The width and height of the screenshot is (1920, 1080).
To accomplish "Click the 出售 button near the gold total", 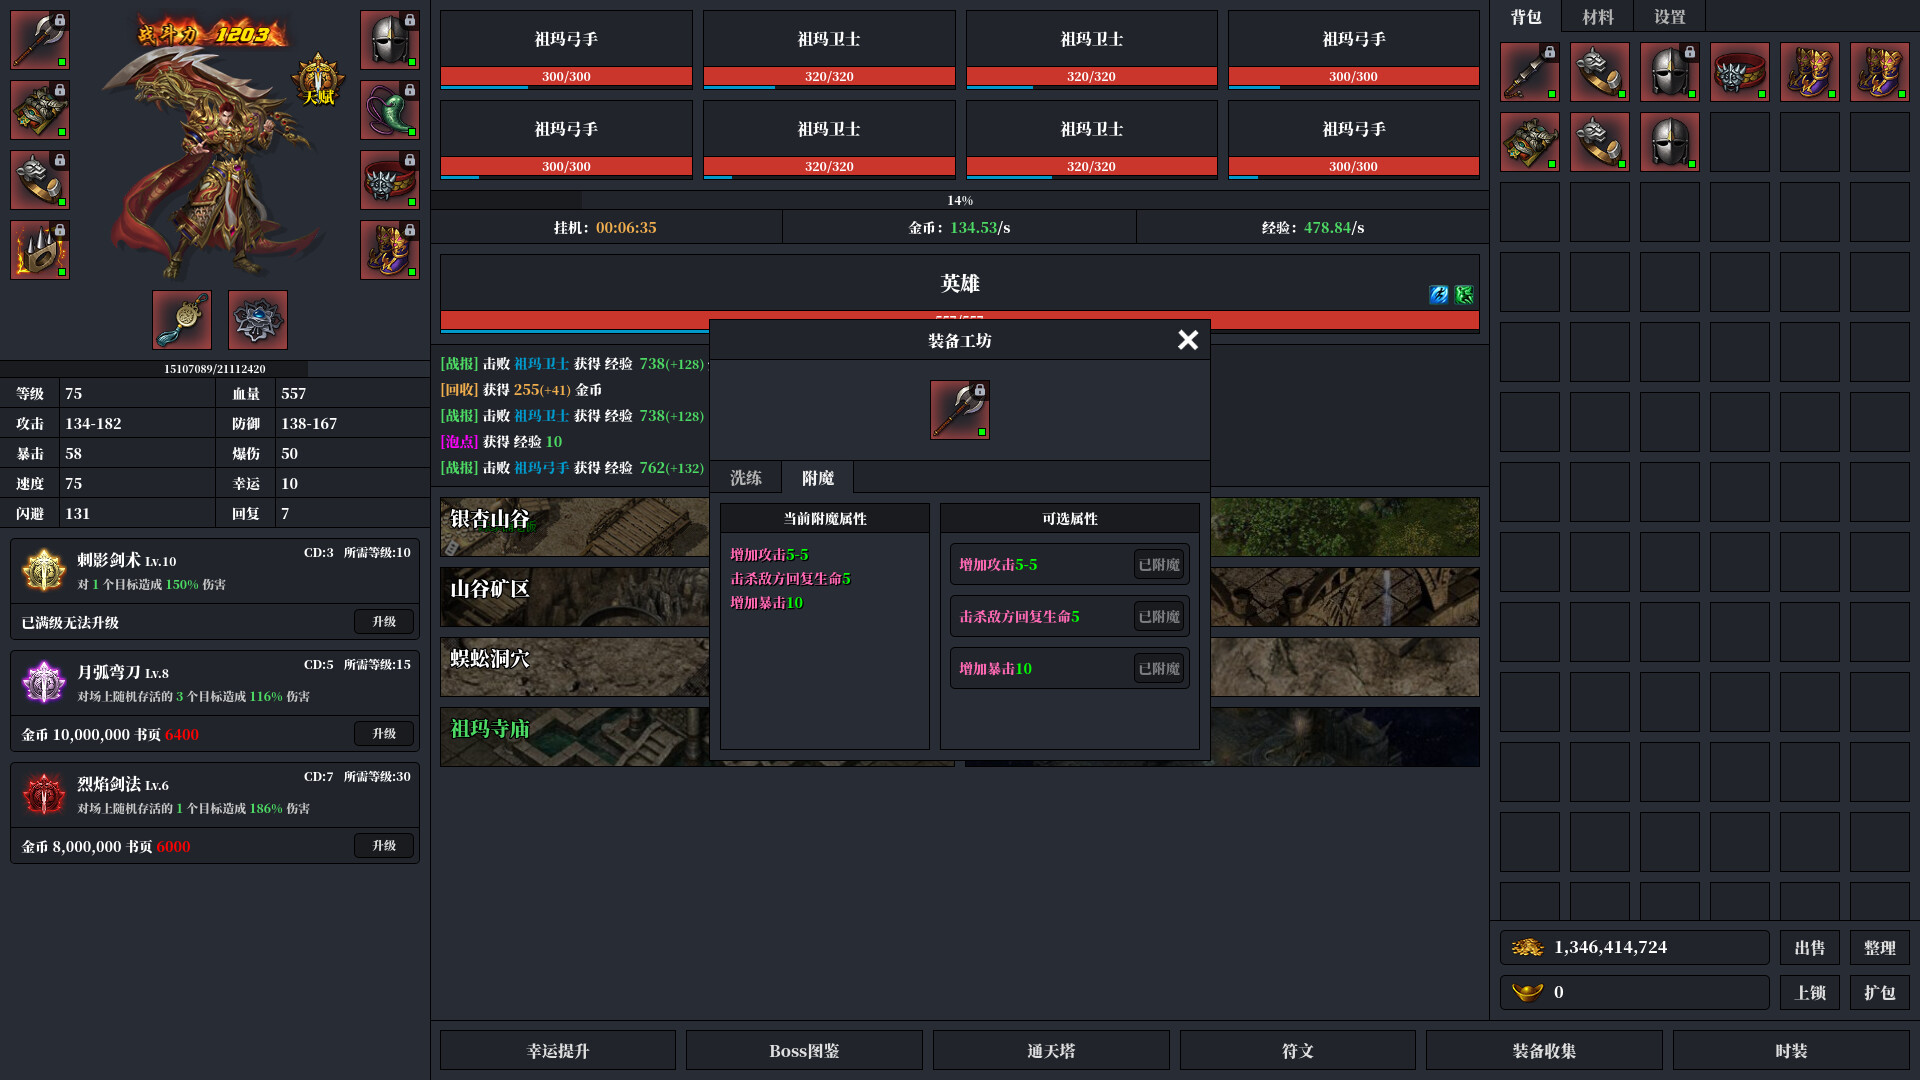I will (1810, 947).
